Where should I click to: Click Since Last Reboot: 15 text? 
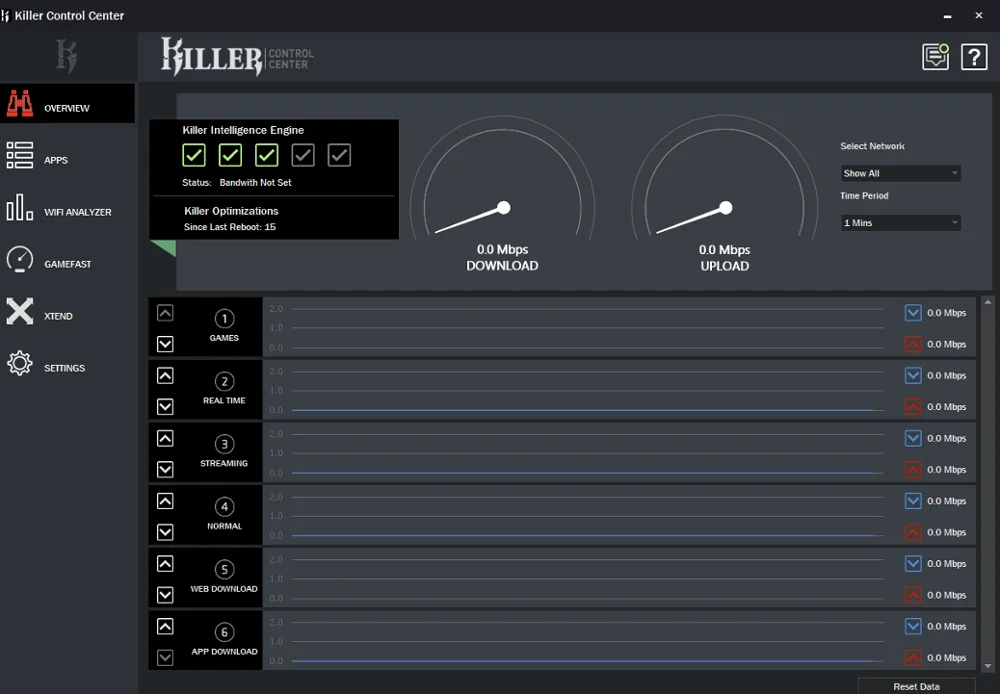click(230, 227)
